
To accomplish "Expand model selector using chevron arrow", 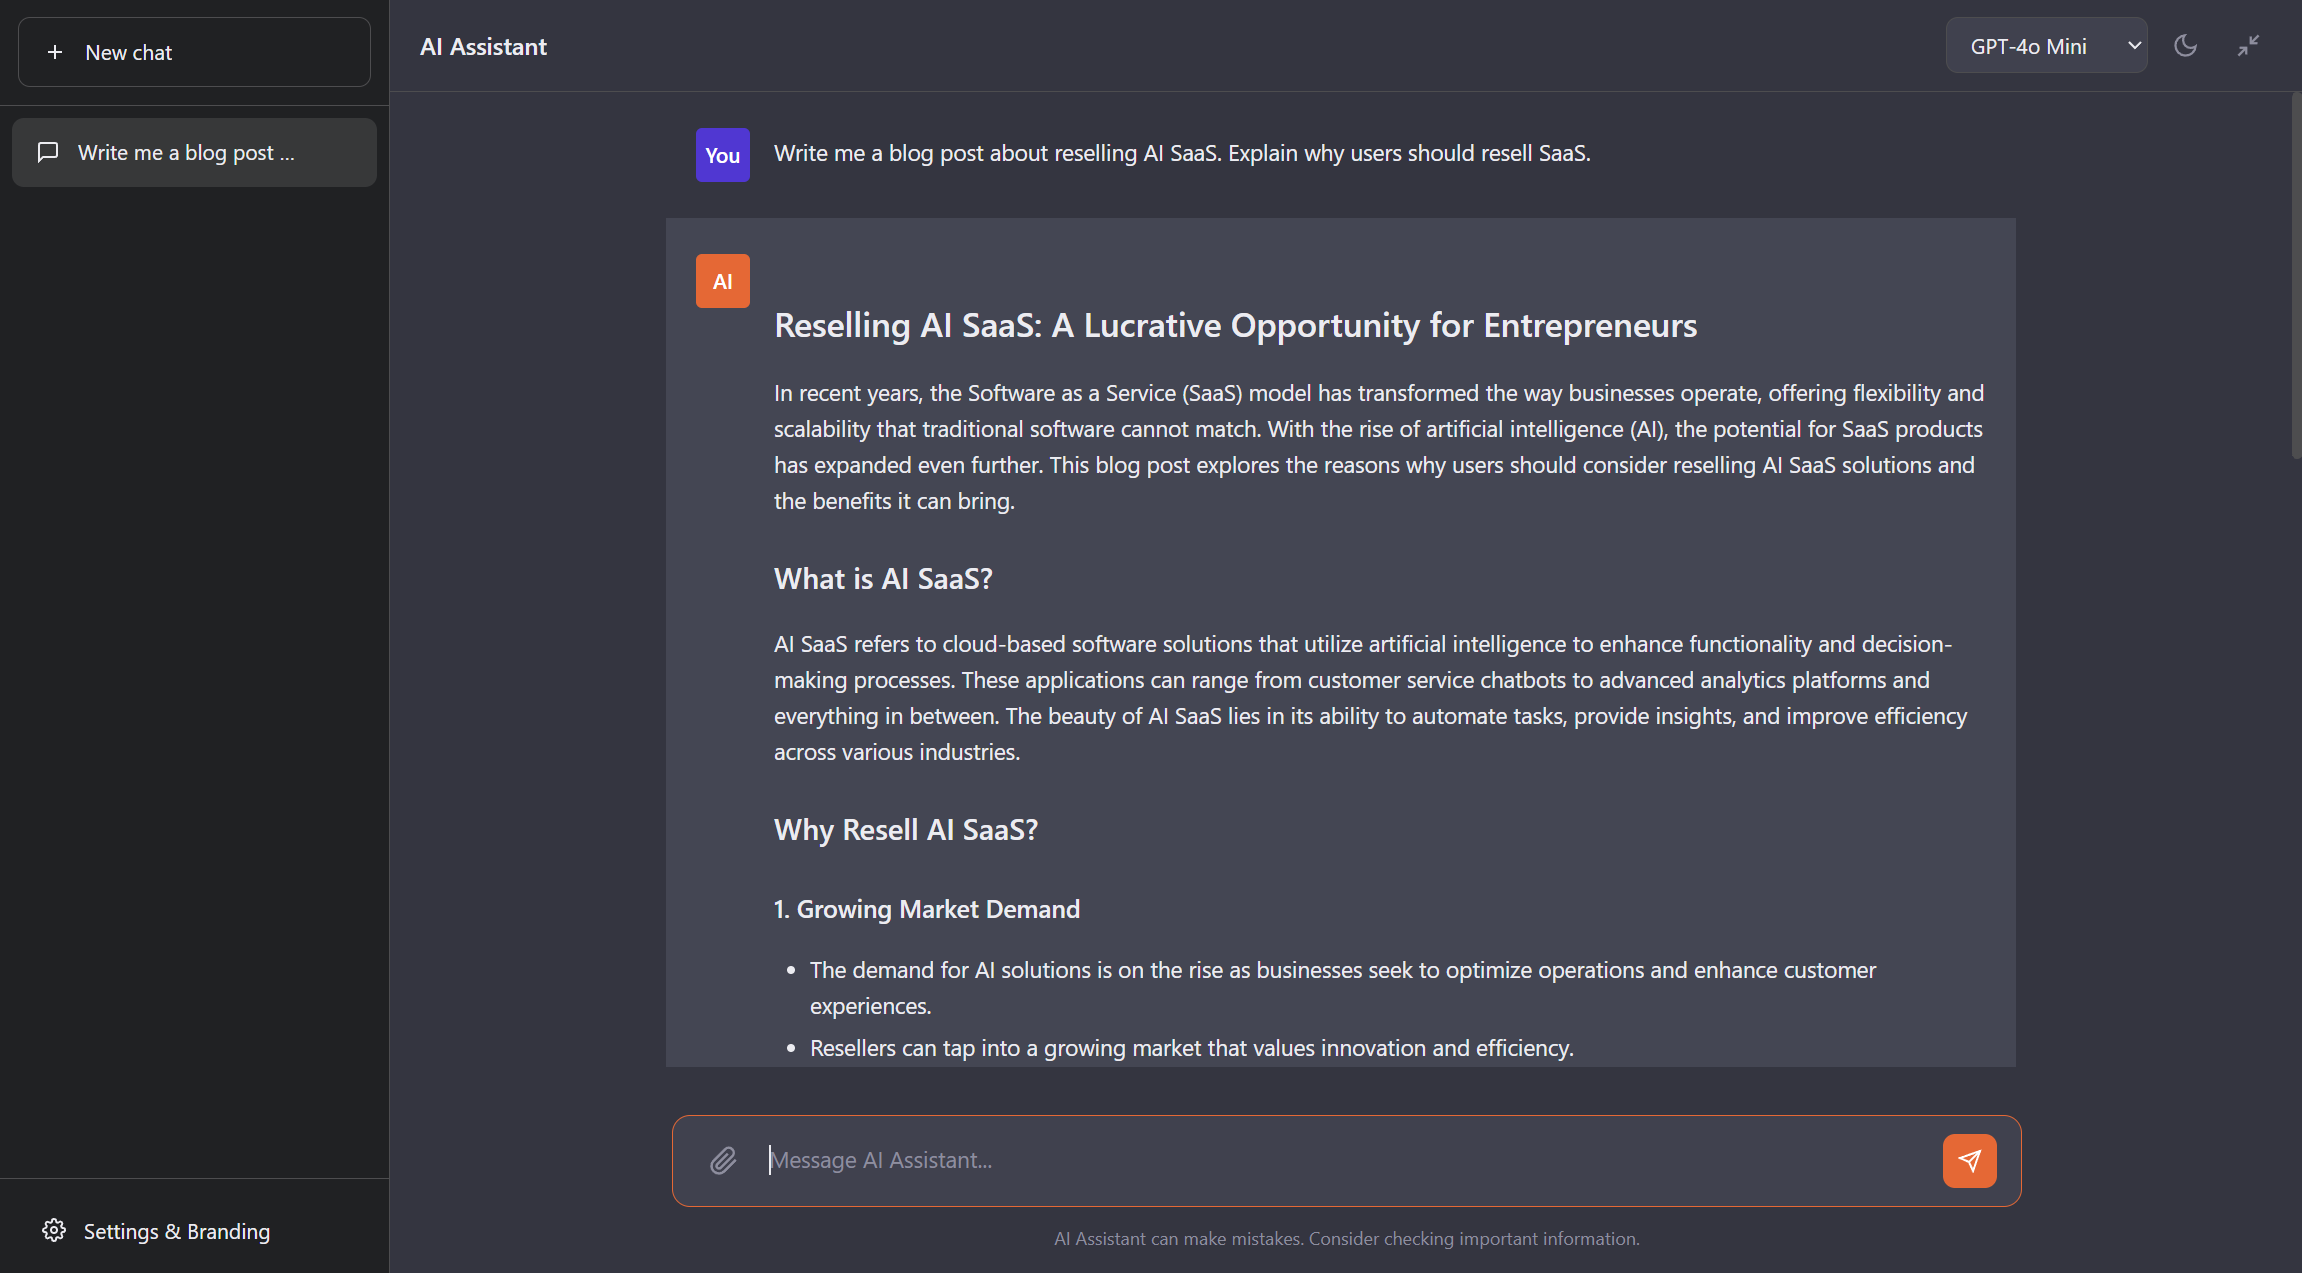I will click(x=2134, y=46).
